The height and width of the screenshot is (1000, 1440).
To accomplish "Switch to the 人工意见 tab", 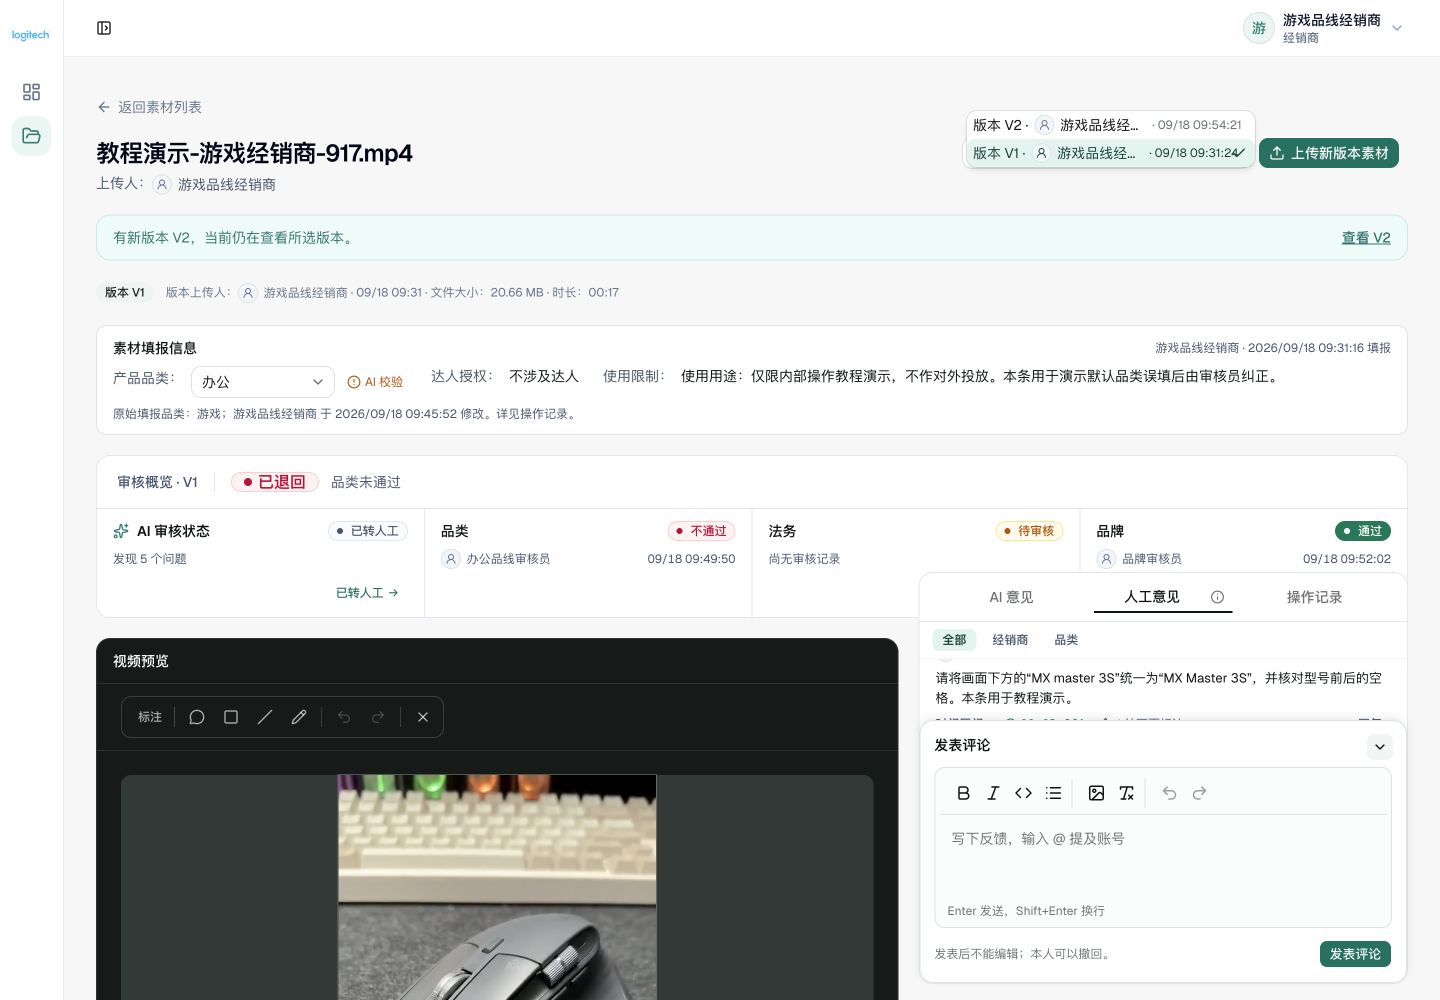I will [1152, 597].
